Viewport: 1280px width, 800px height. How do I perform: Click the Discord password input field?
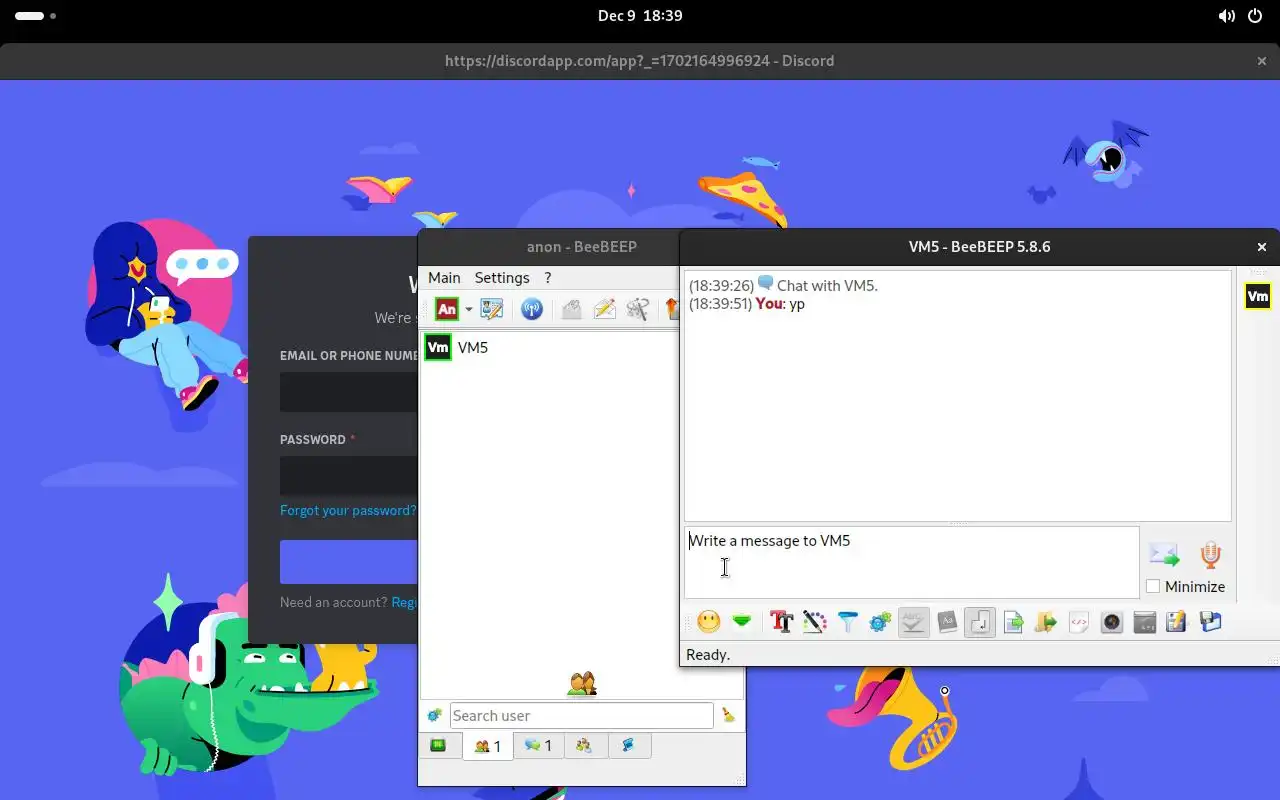(348, 476)
